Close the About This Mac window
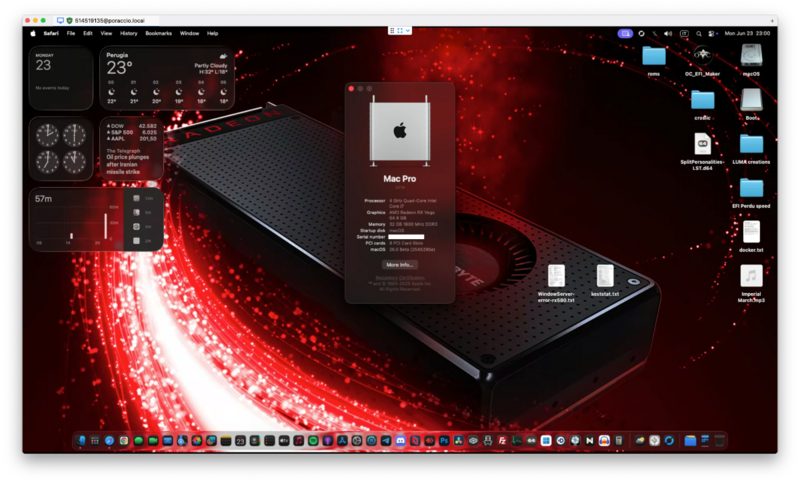The image size is (800, 483). coord(351,89)
